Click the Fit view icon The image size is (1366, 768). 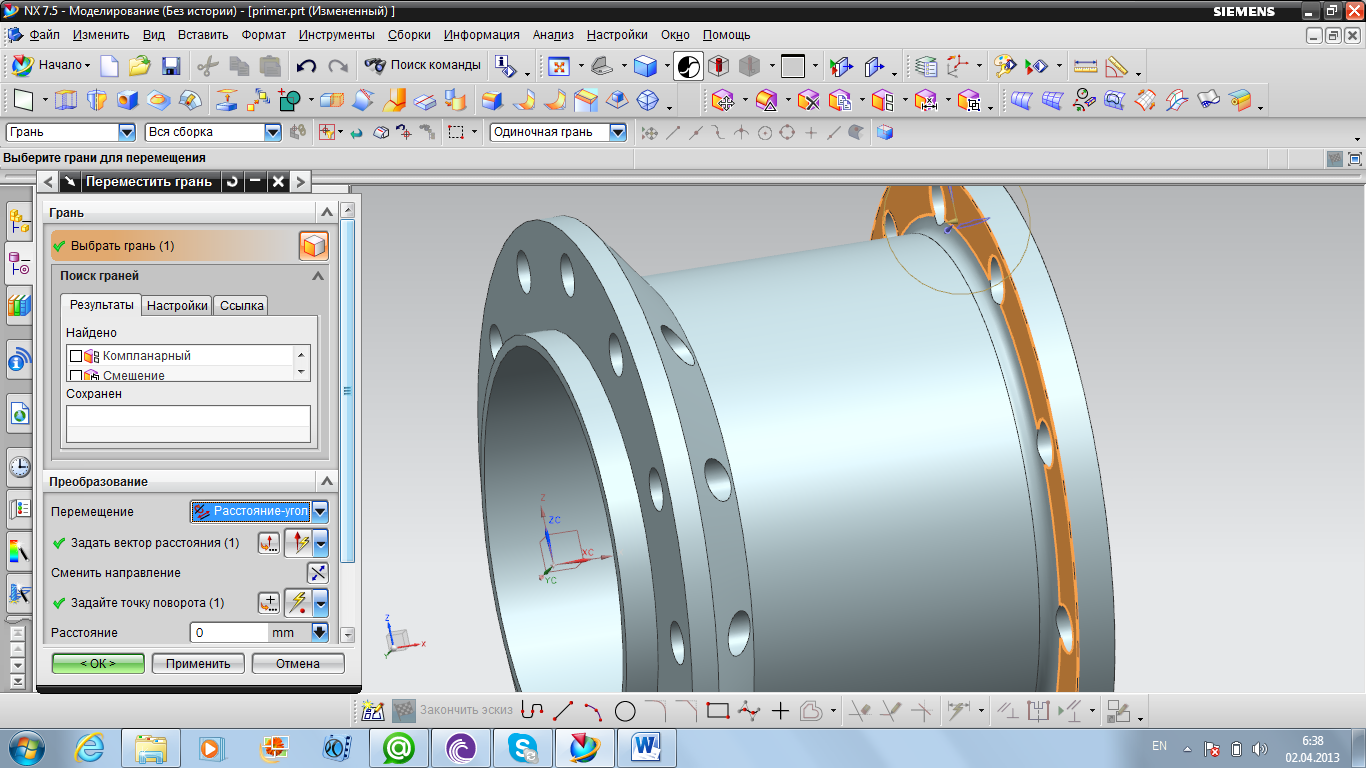[x=558, y=66]
